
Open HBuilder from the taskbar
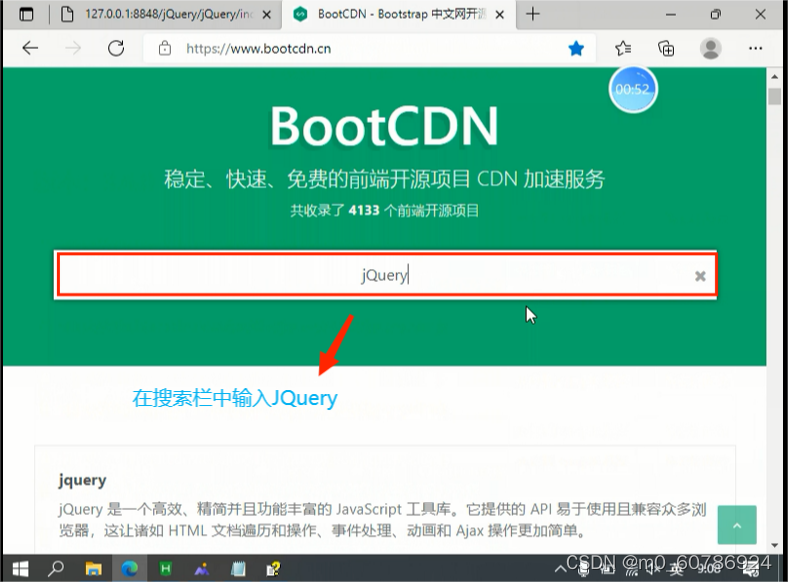coord(165,569)
